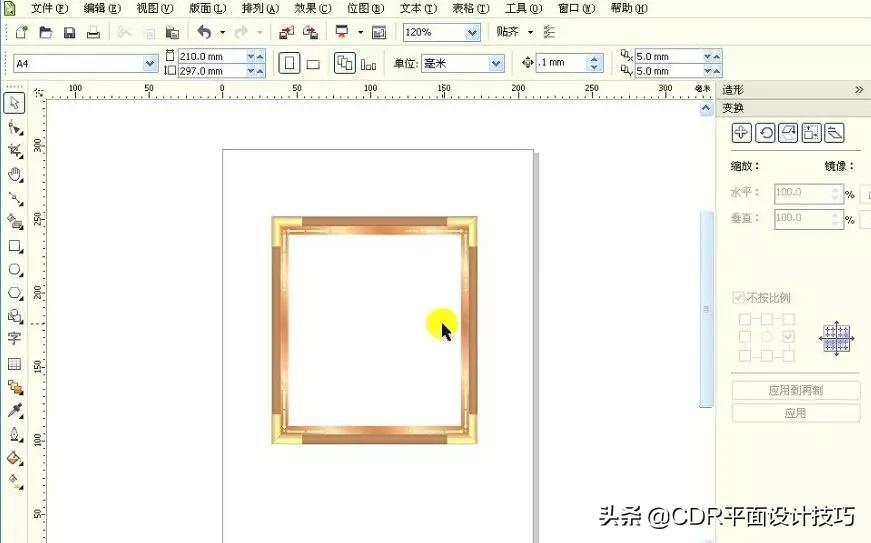Open the 排列(A) menu

tap(260, 8)
